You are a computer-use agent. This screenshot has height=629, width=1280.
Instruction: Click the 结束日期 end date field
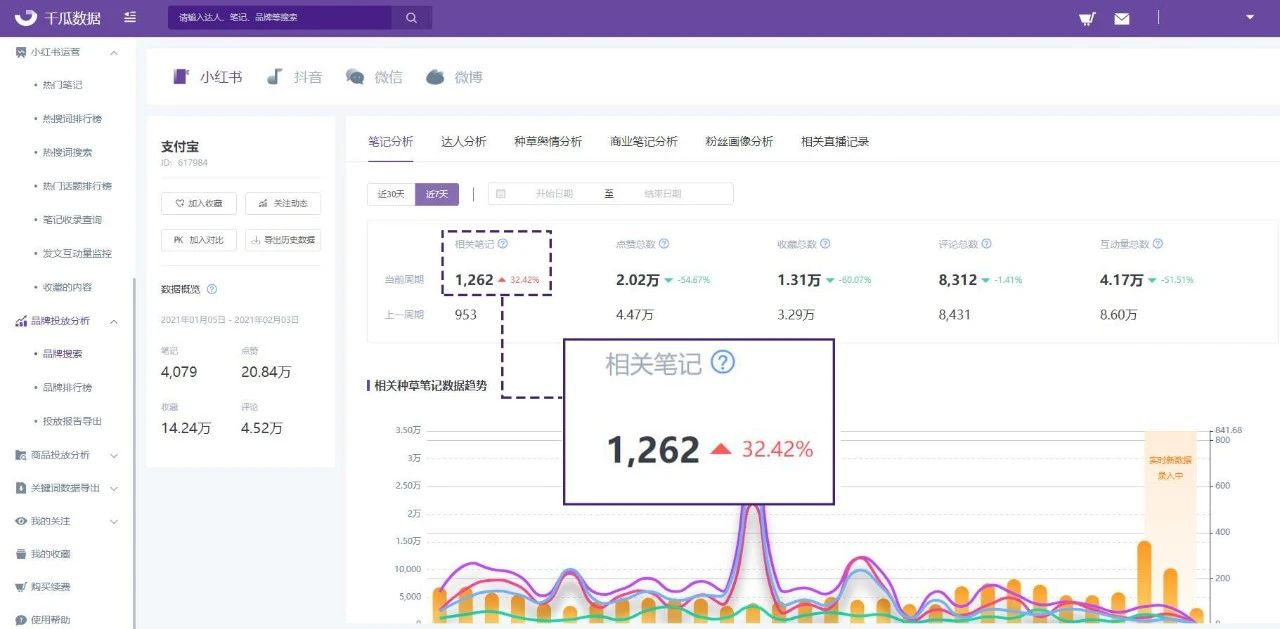point(663,194)
